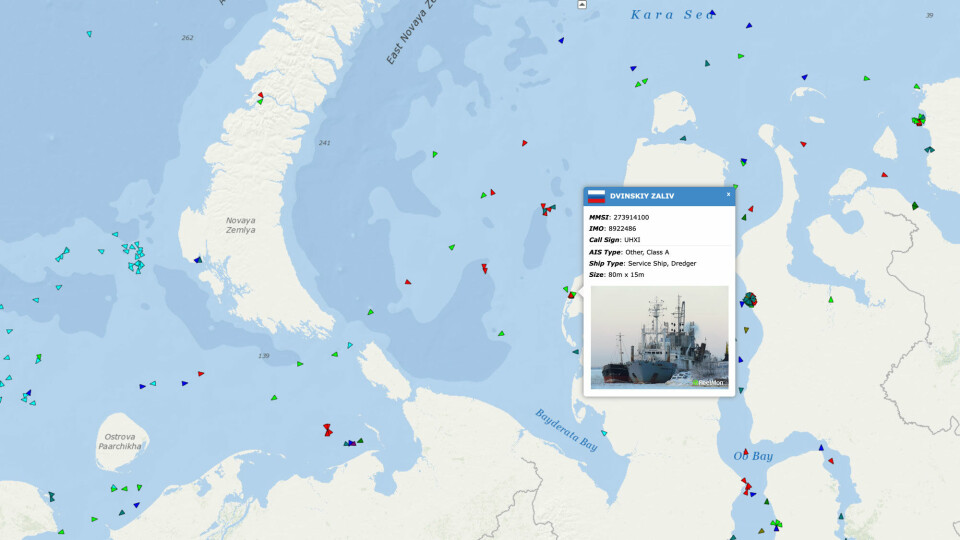Click the ship cluster right of the popup
960x540 pixels.
pos(750,299)
